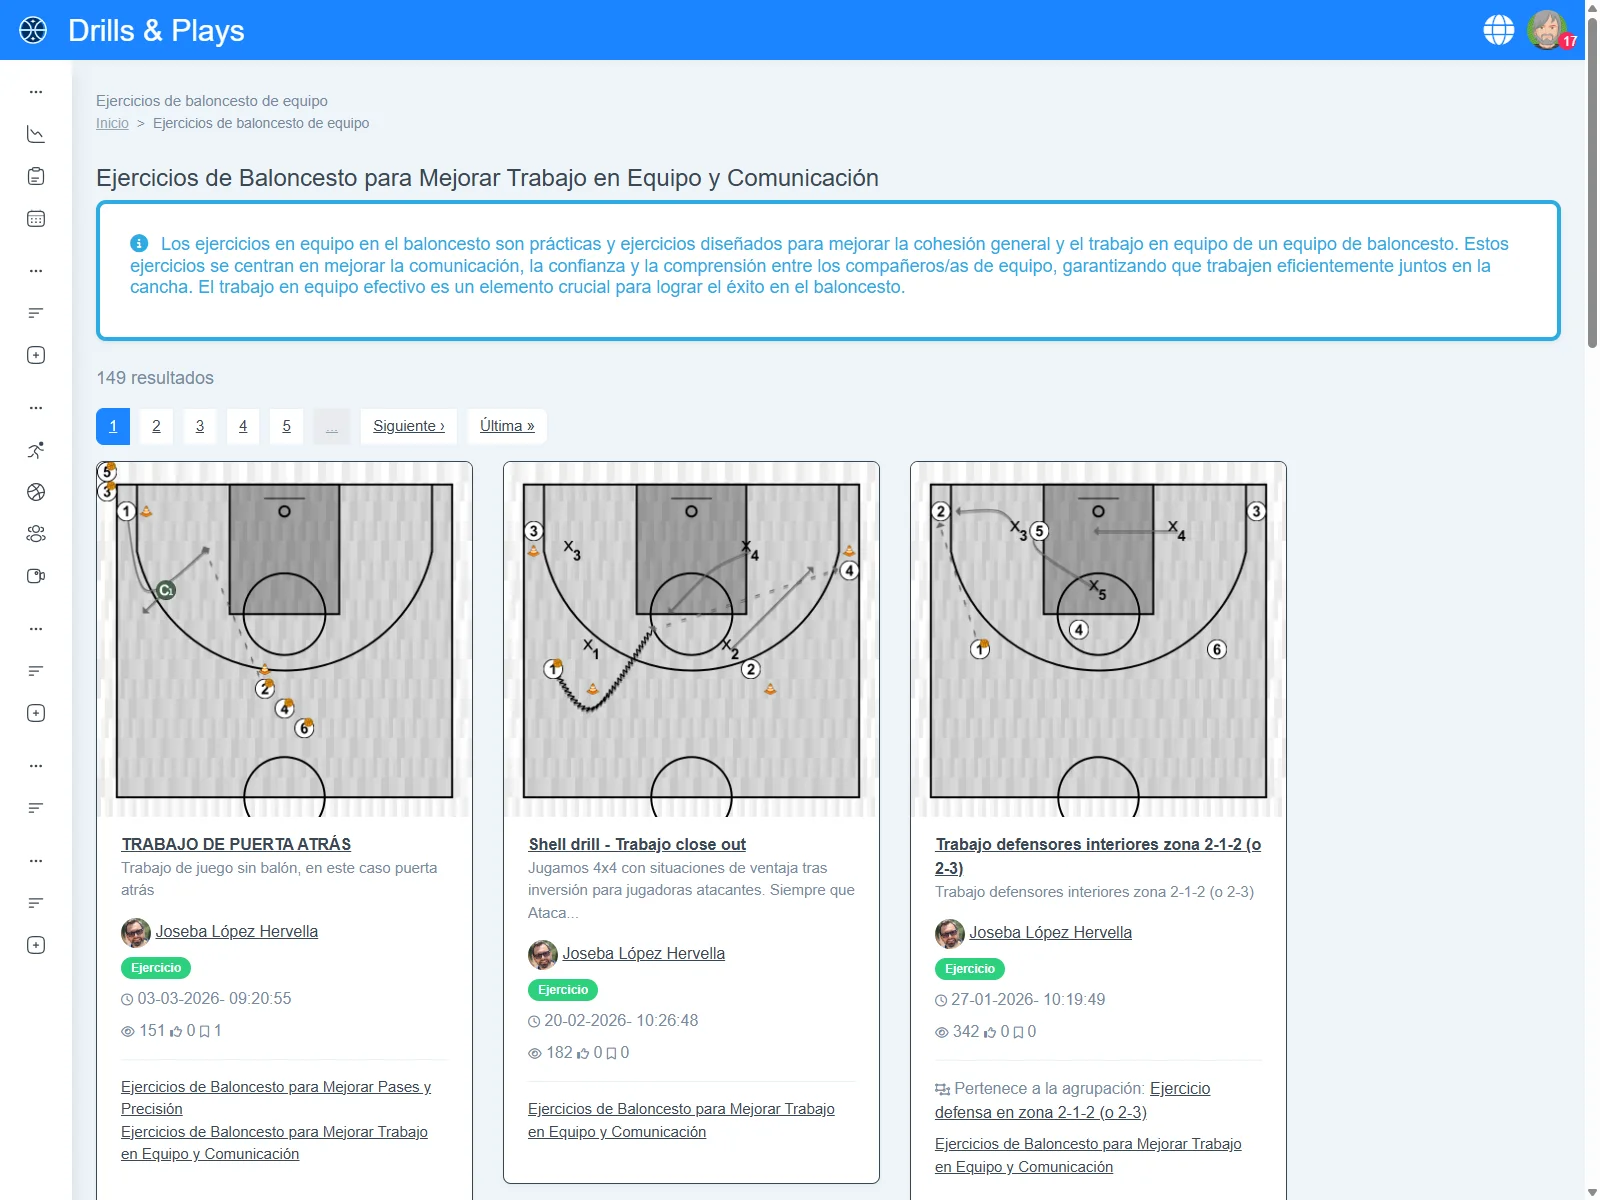The width and height of the screenshot is (1600, 1200).
Task: Click the running player icon in sidebar
Action: pyautogui.click(x=36, y=450)
